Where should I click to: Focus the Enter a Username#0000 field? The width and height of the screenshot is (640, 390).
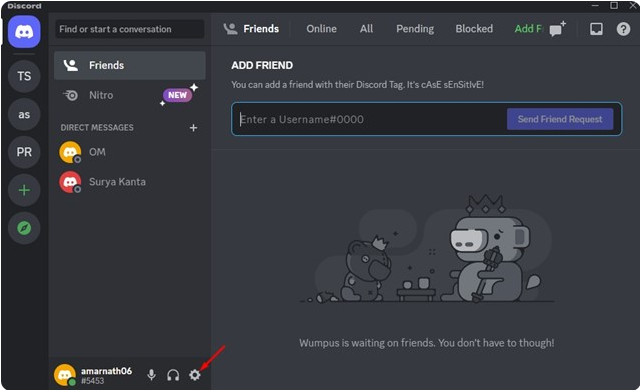(x=371, y=119)
